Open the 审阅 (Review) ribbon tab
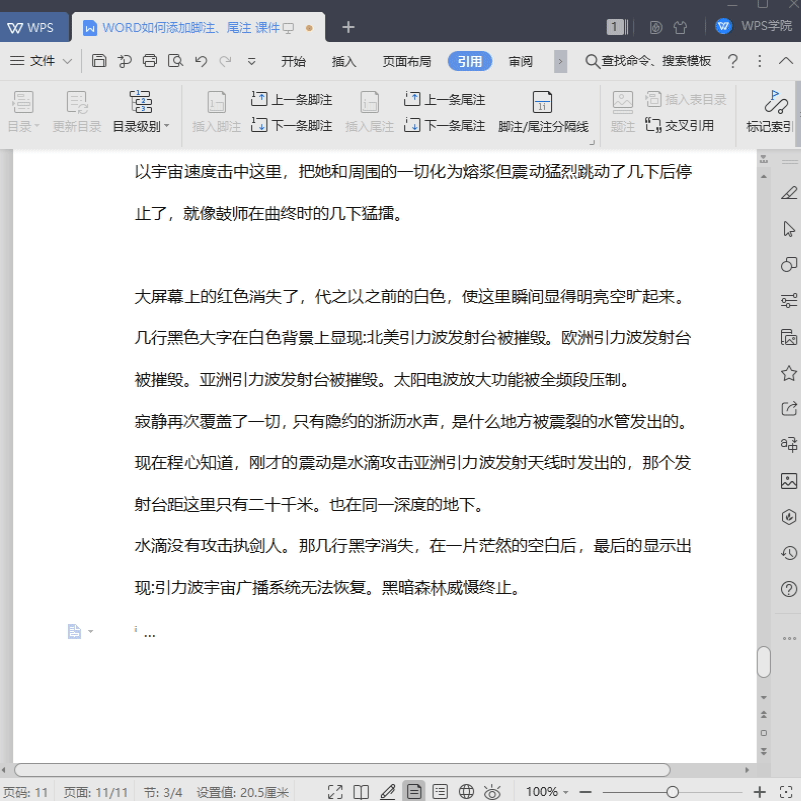 click(522, 60)
